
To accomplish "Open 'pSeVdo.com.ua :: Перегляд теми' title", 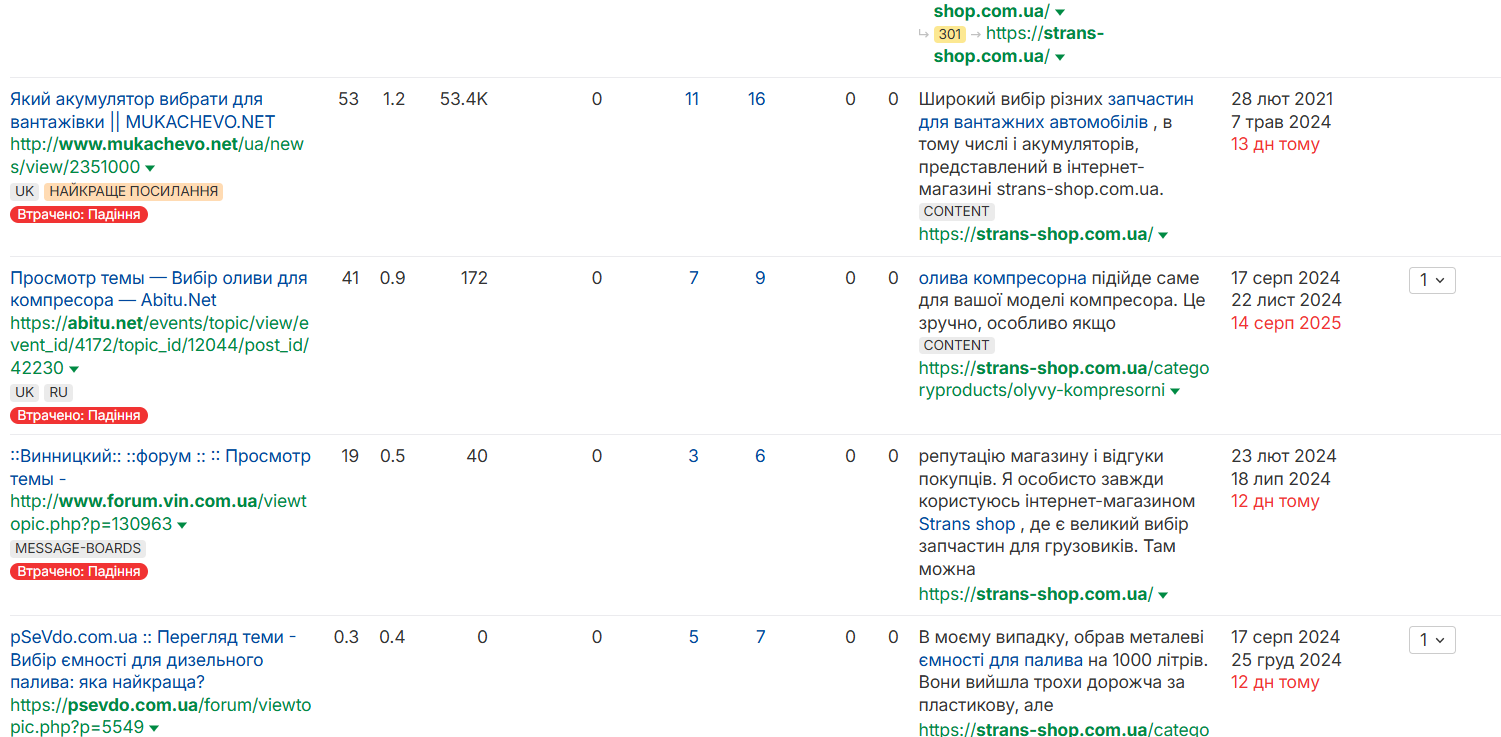I will [153, 659].
